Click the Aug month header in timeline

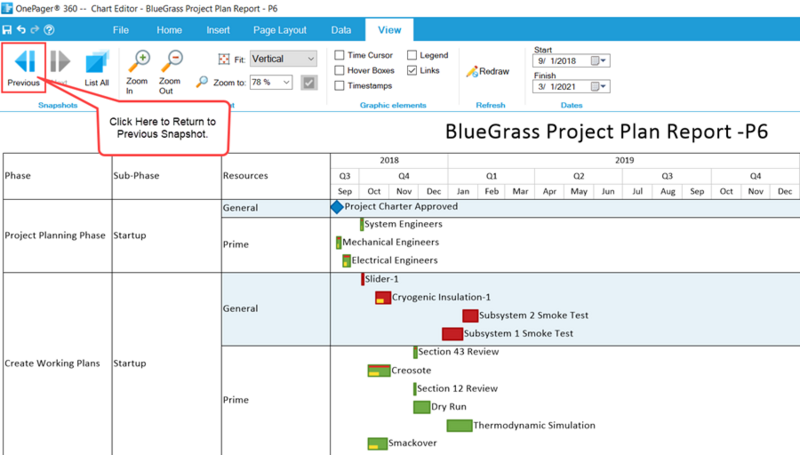point(667,191)
